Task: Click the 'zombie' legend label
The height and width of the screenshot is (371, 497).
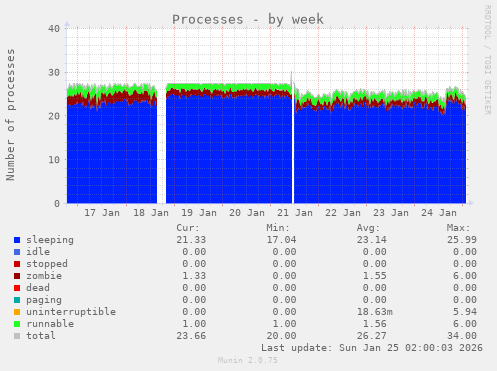Action: (44, 276)
